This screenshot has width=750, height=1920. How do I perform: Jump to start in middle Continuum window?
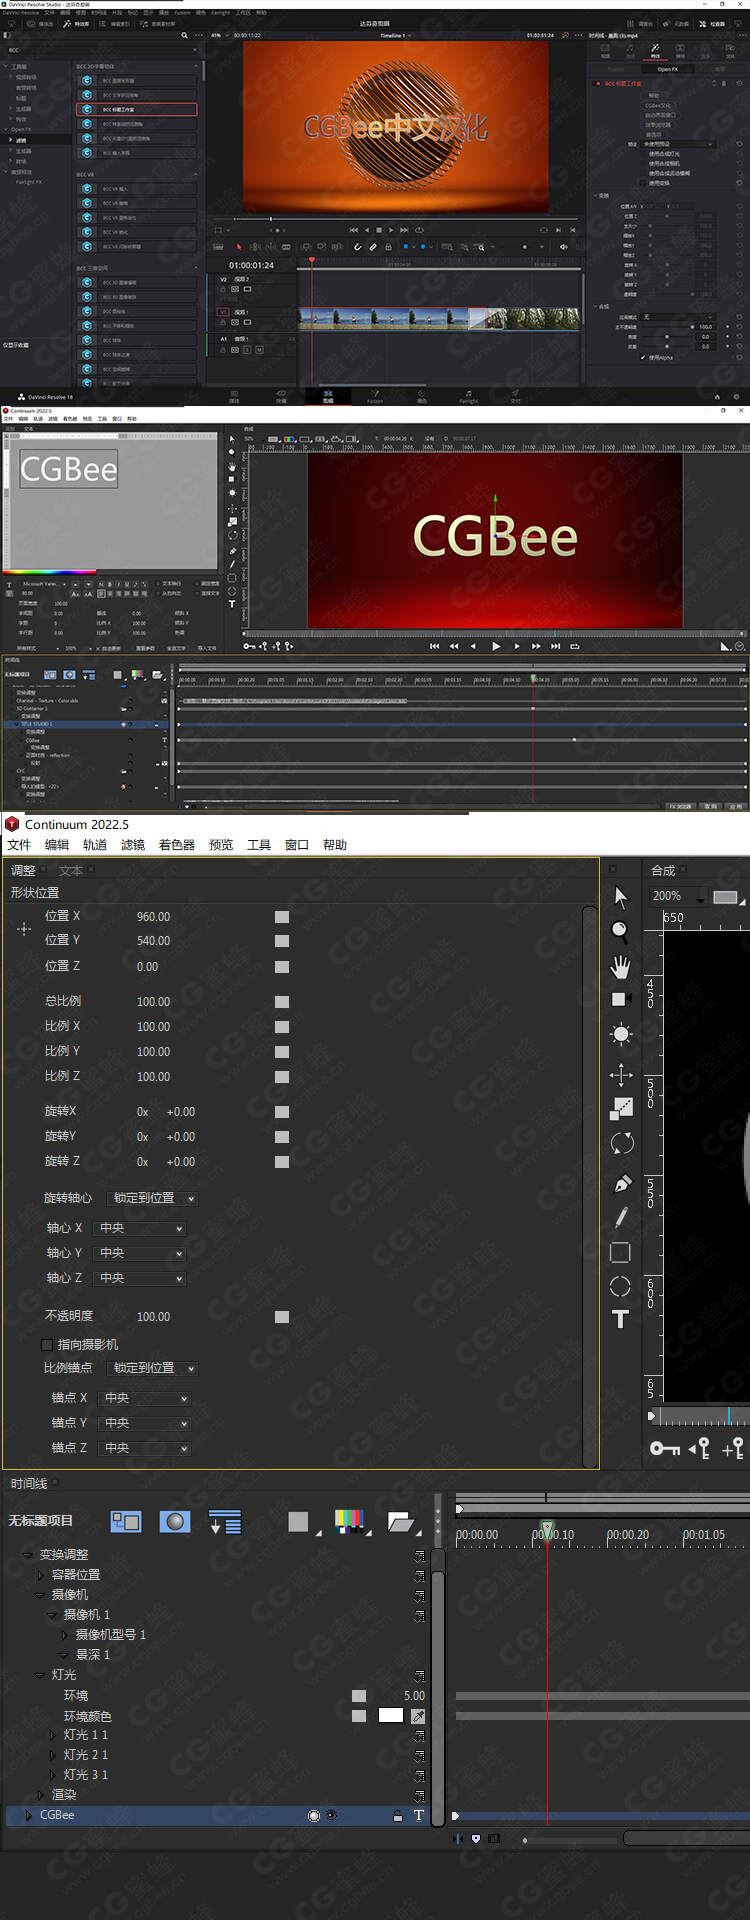[434, 646]
